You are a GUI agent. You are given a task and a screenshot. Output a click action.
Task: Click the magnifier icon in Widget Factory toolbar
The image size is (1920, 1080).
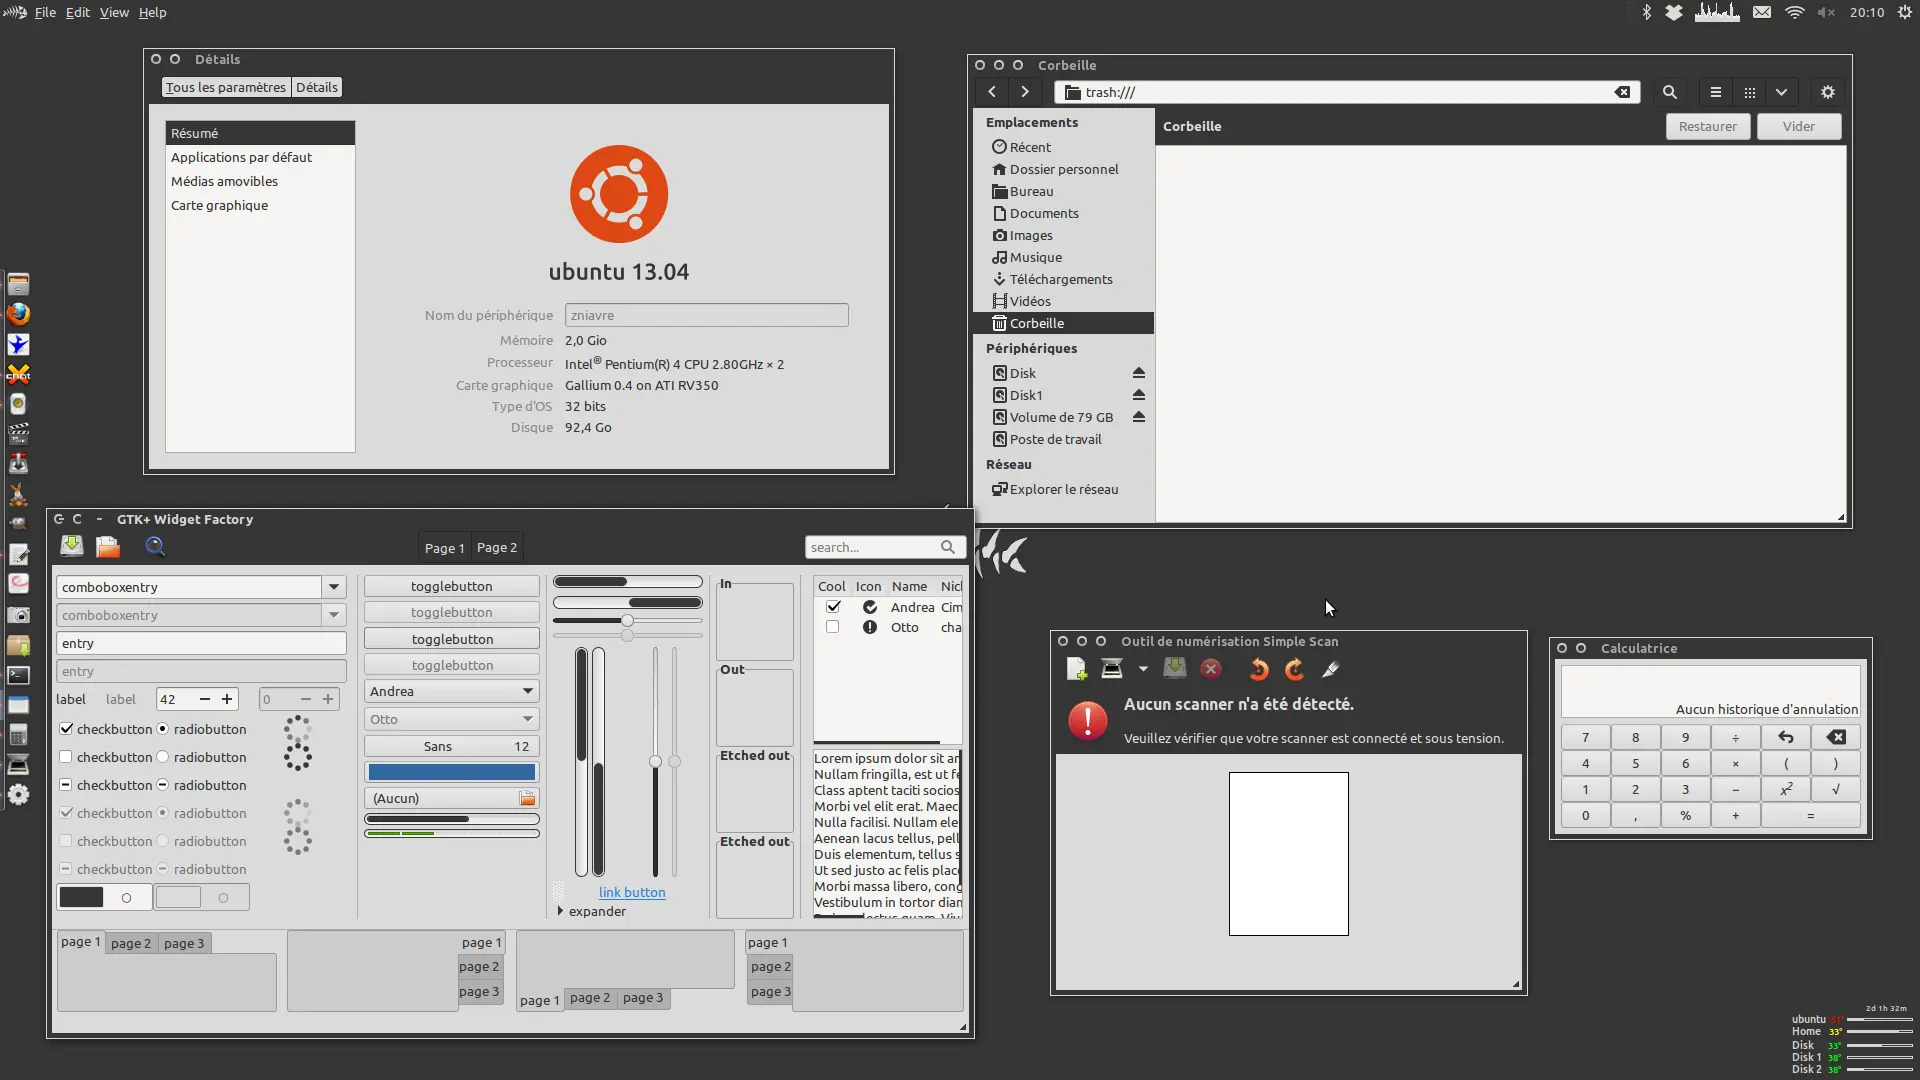155,546
